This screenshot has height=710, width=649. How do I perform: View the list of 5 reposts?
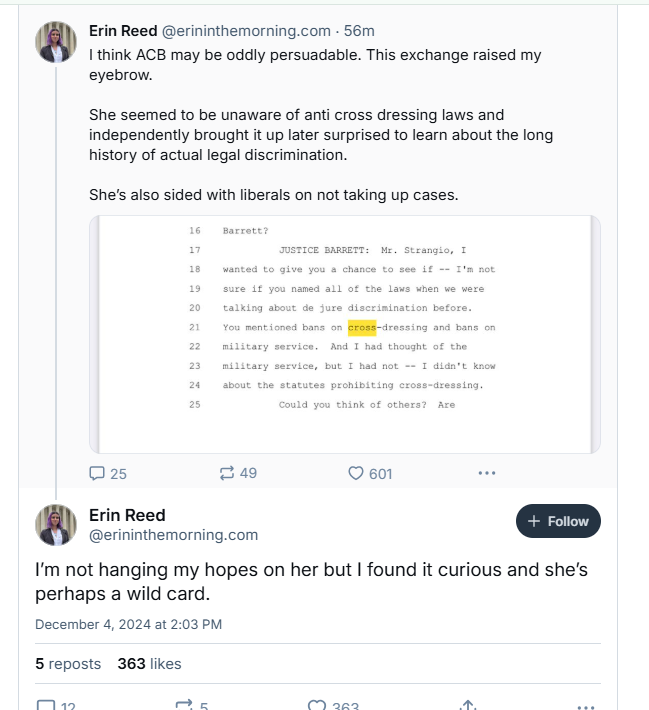(x=68, y=663)
